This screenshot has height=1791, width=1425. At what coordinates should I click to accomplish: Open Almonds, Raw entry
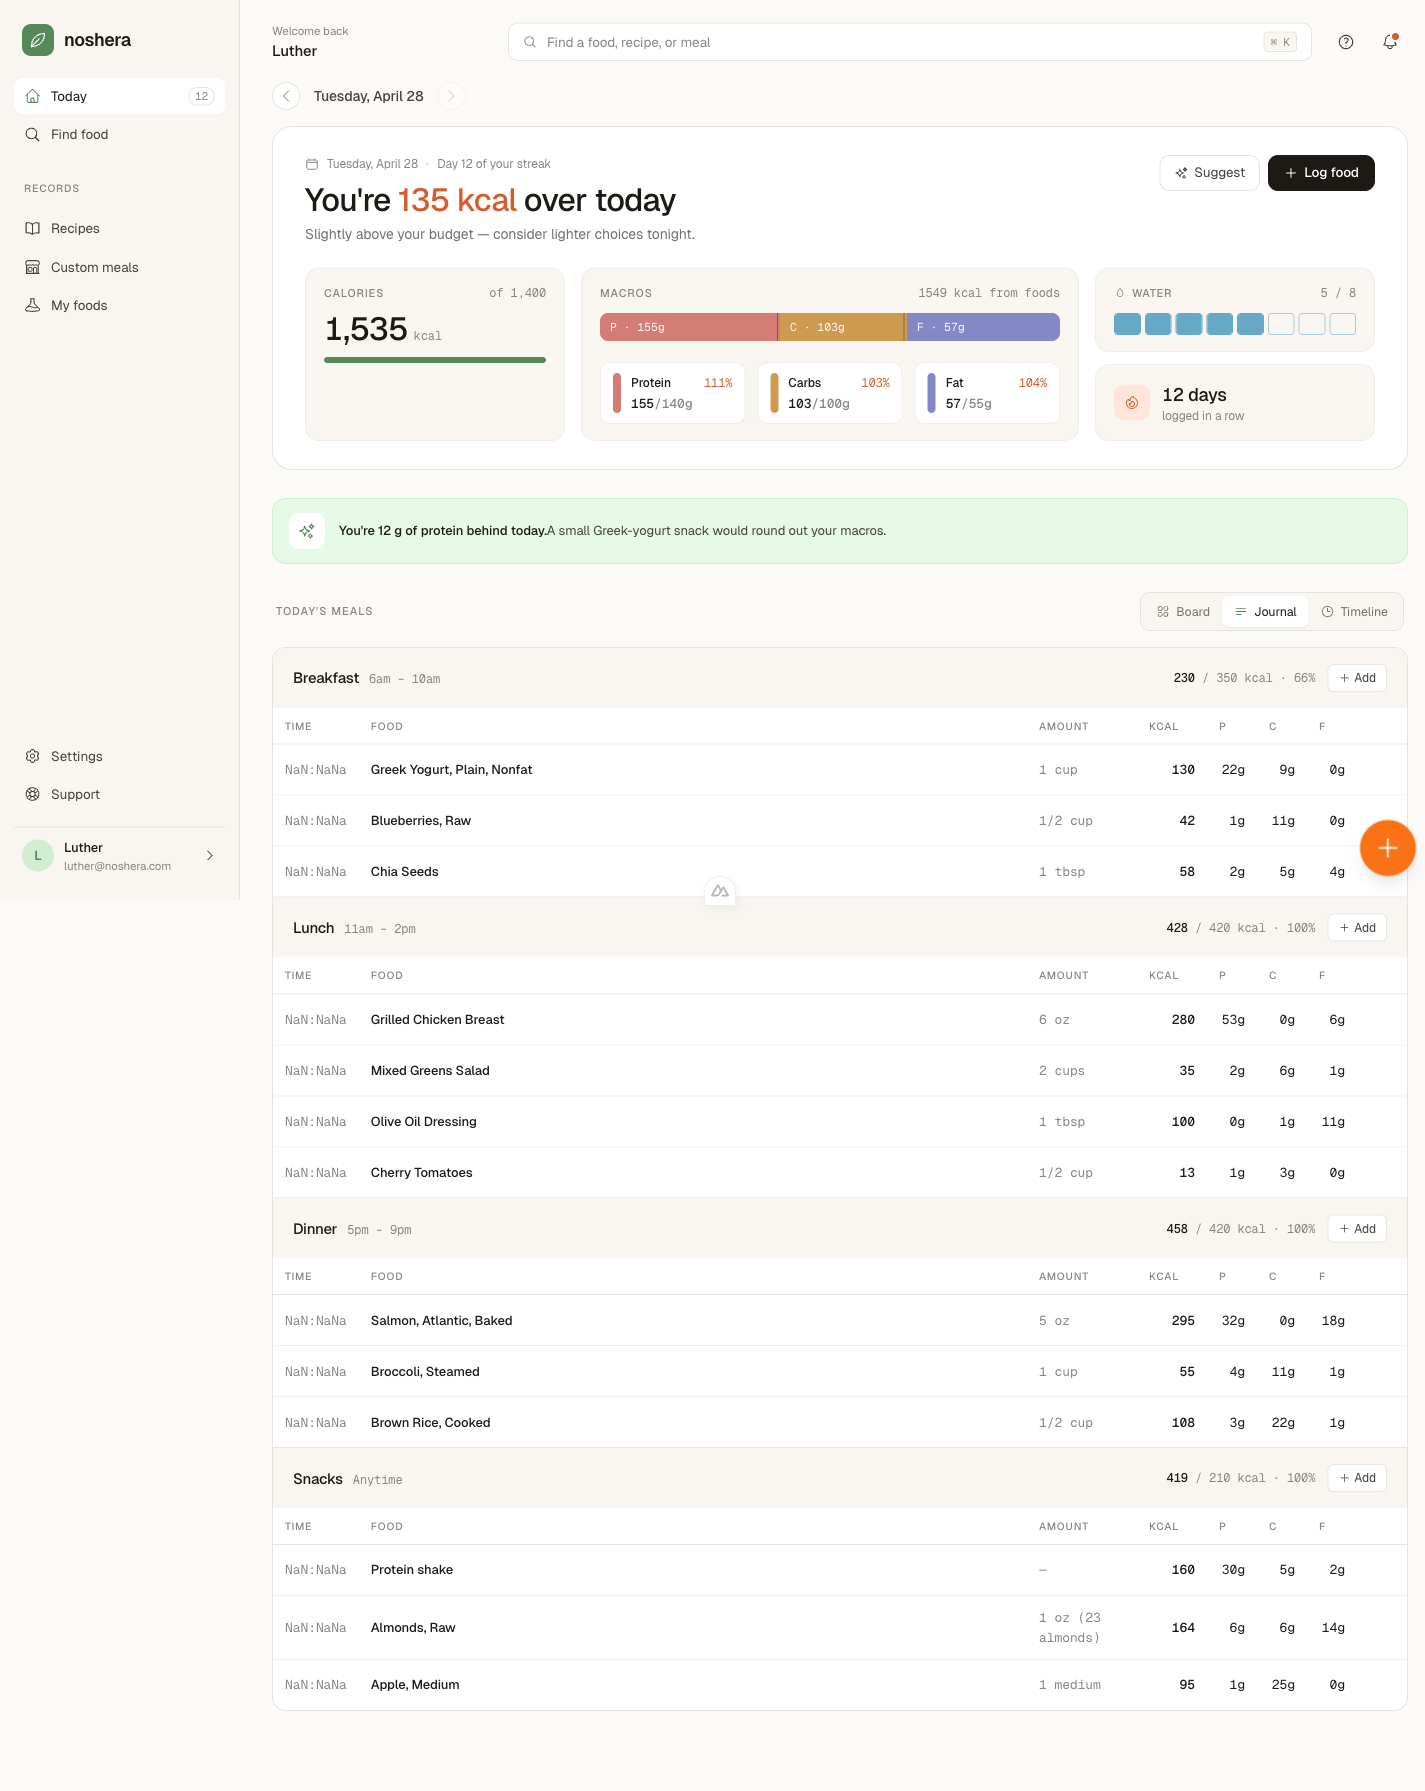[840, 1628]
